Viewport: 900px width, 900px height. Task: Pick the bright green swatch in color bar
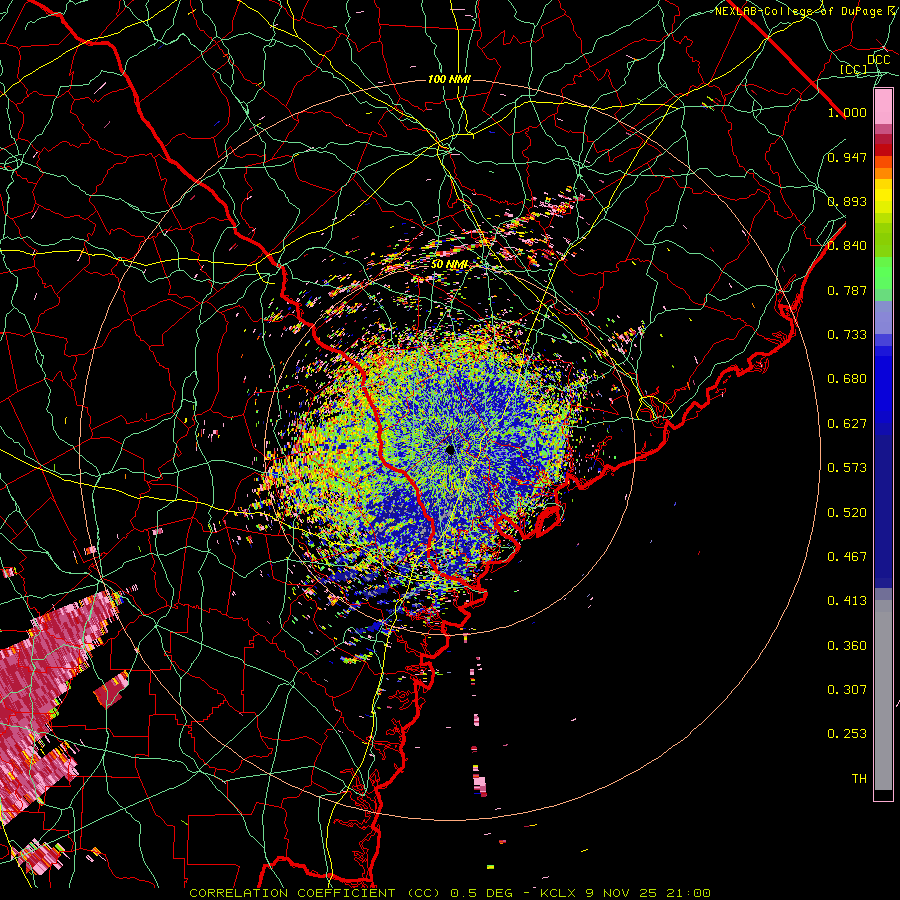[x=883, y=272]
